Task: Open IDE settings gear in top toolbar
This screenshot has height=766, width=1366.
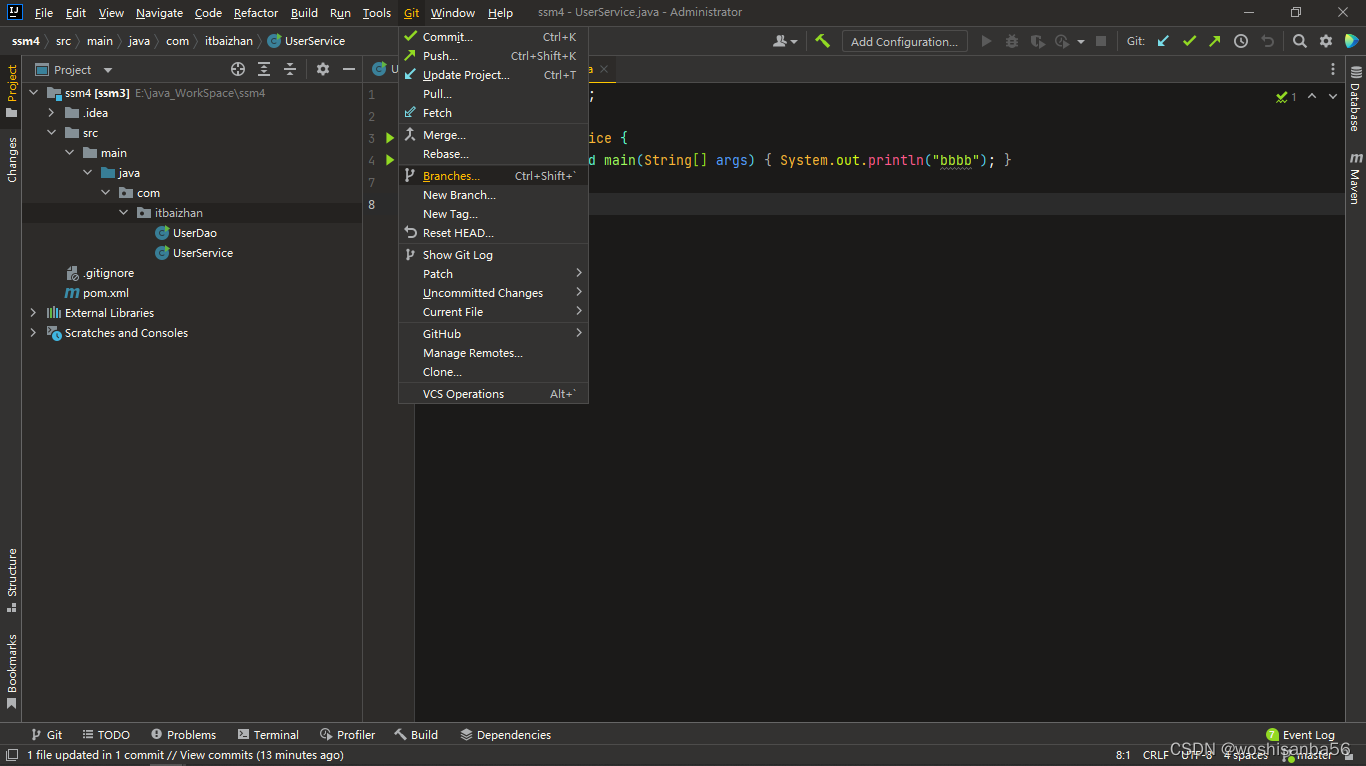Action: (1326, 41)
